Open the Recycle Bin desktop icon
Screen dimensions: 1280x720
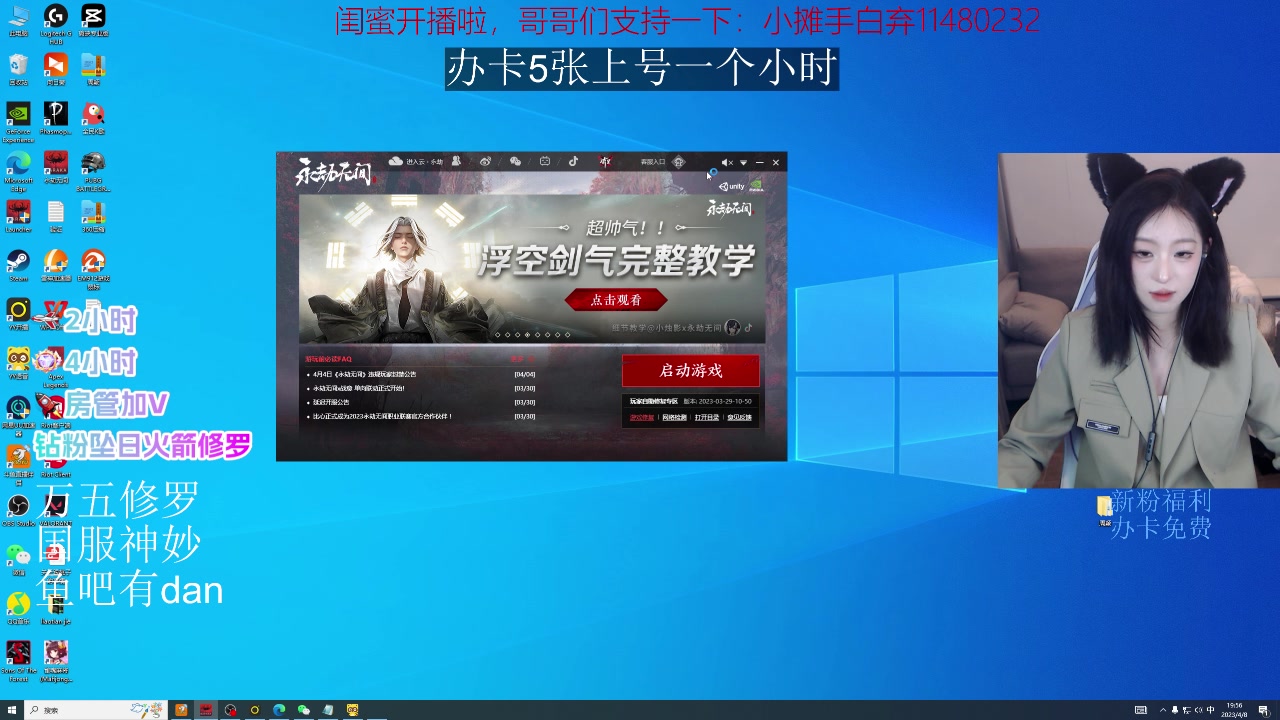pyautogui.click(x=18, y=70)
